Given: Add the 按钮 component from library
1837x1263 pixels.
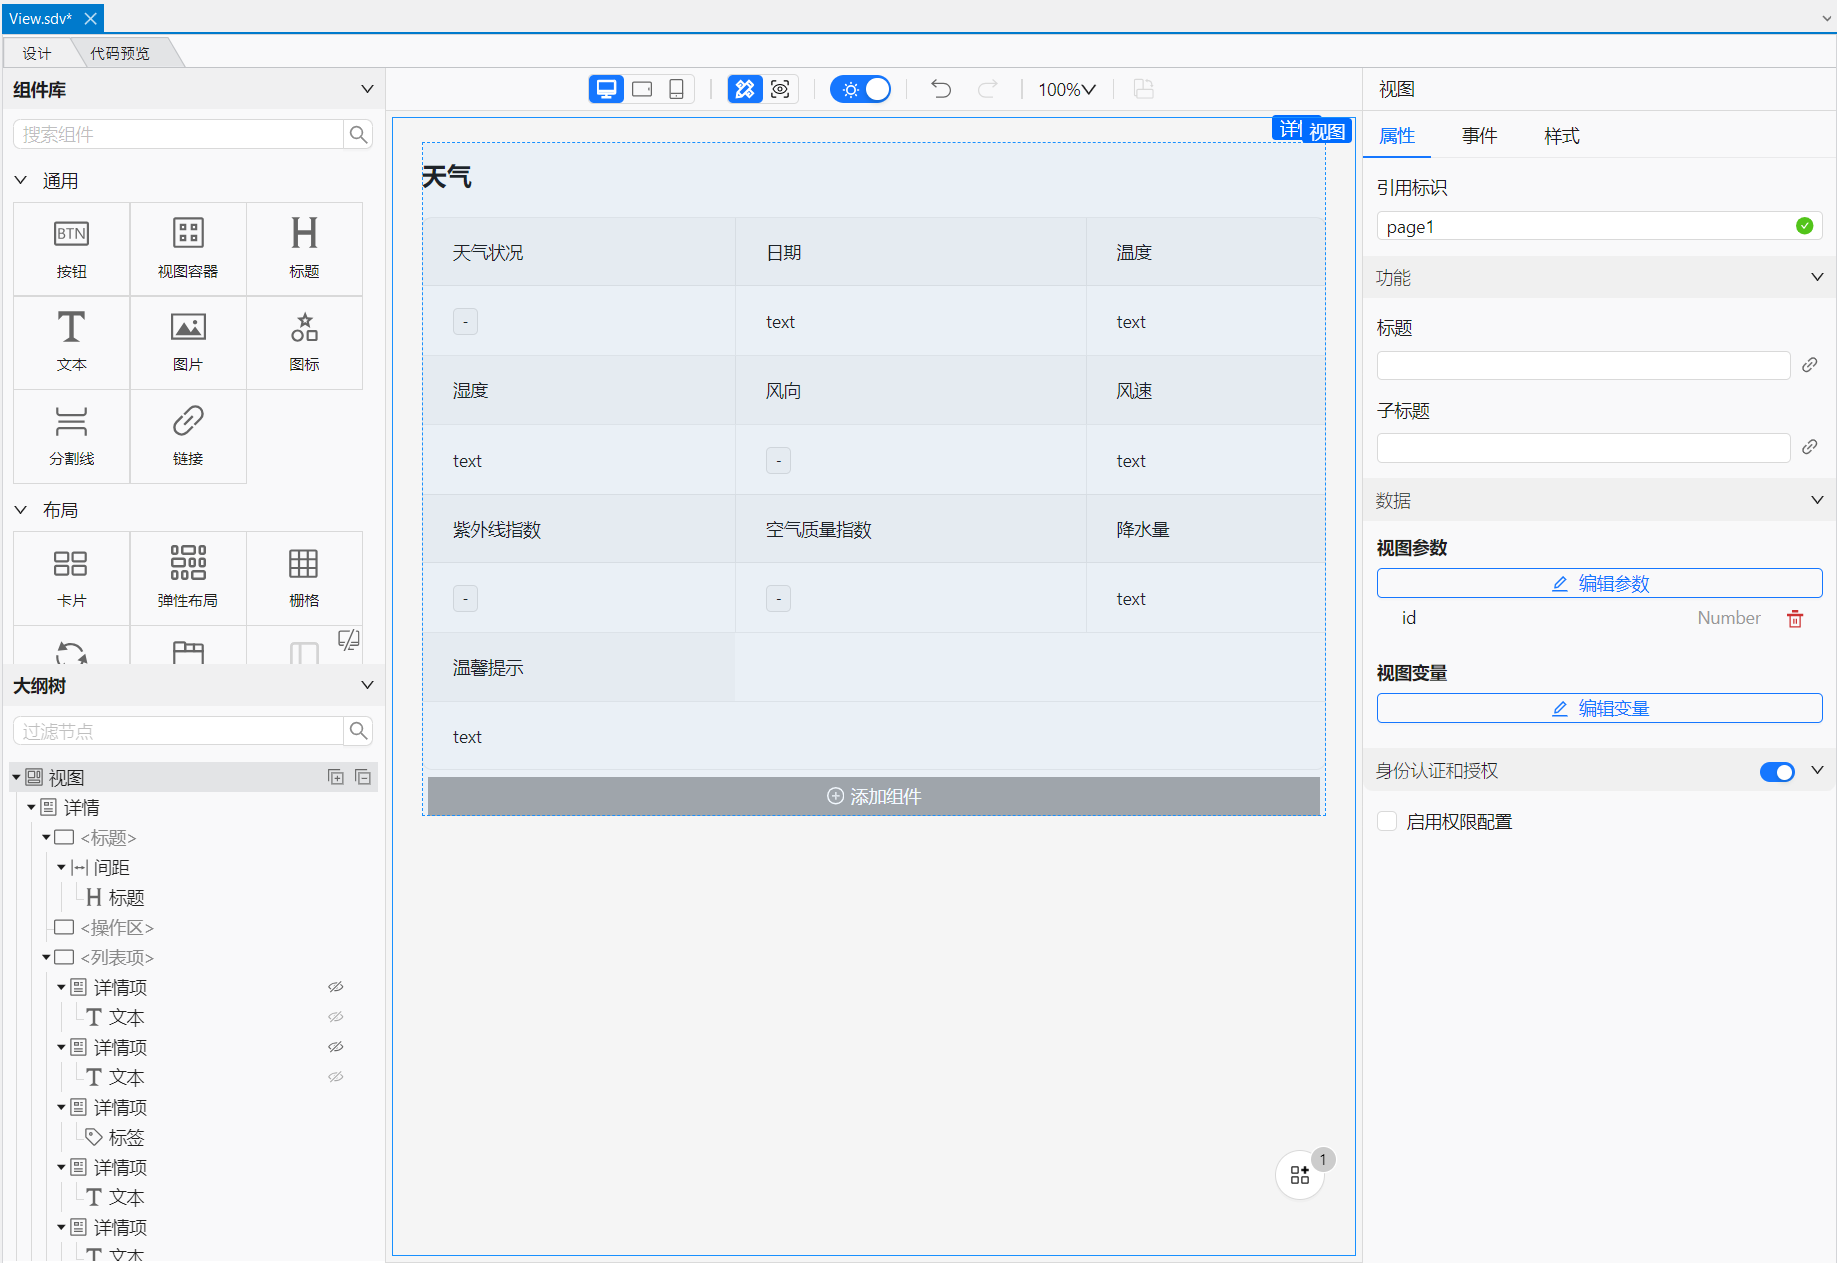Looking at the screenshot, I should (x=71, y=248).
